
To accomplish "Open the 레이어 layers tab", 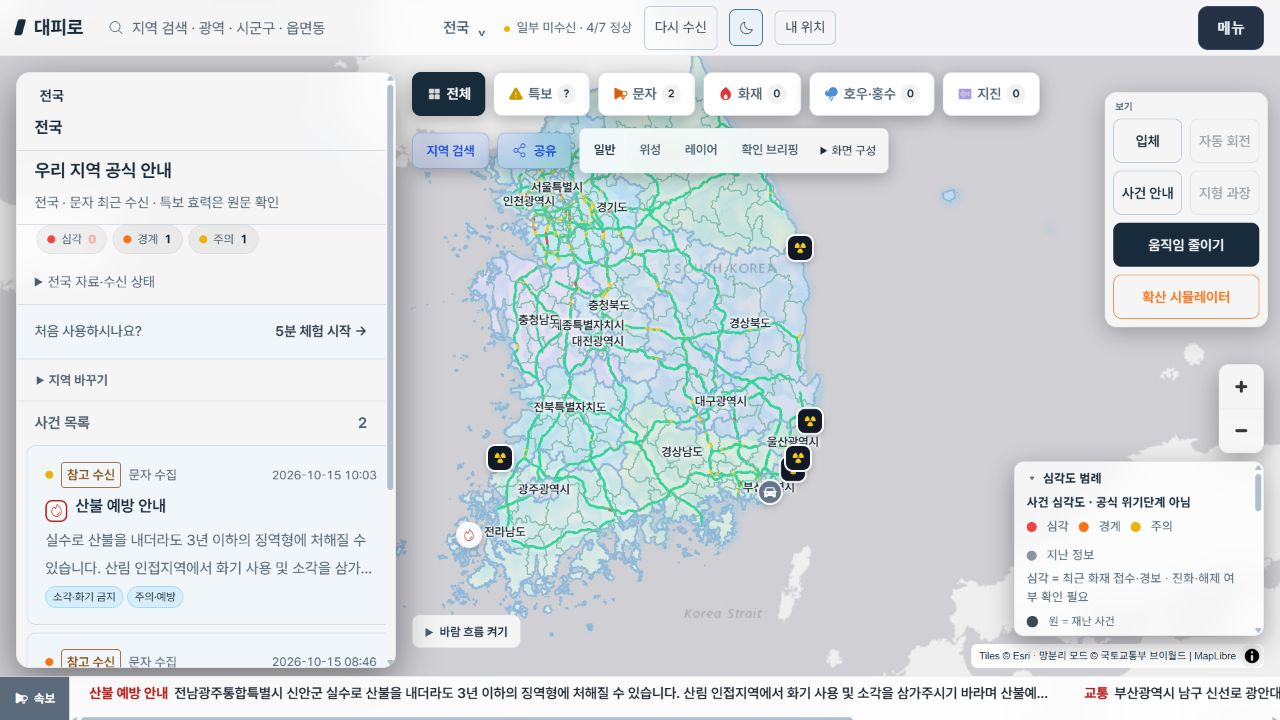I will tap(701, 150).
